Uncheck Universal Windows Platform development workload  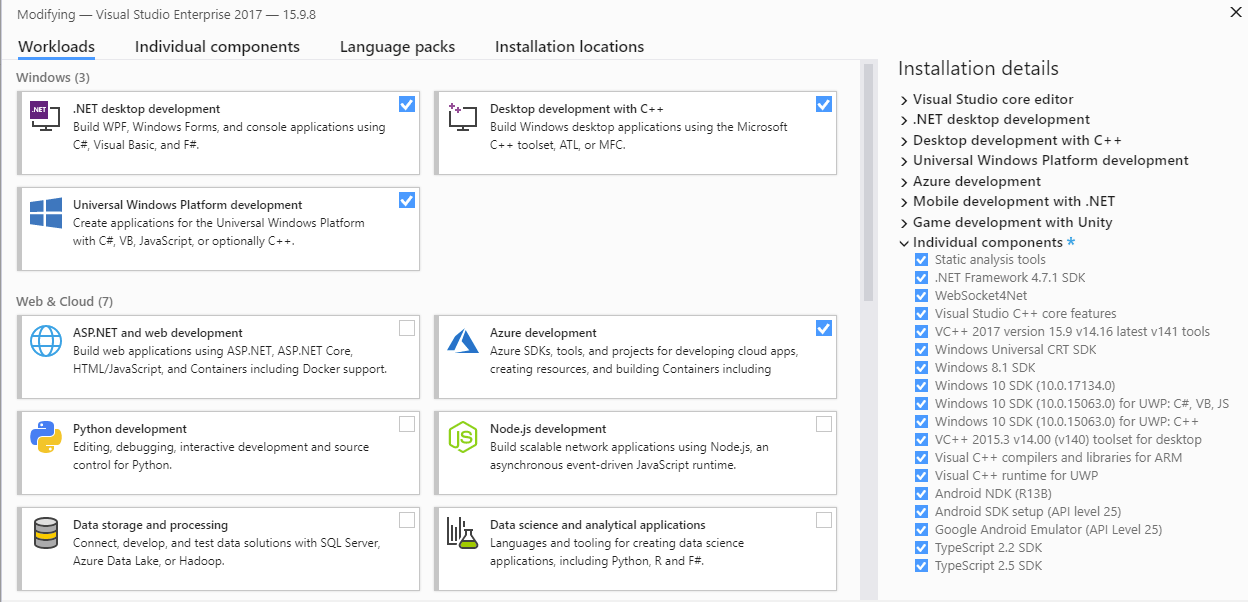[x=407, y=200]
